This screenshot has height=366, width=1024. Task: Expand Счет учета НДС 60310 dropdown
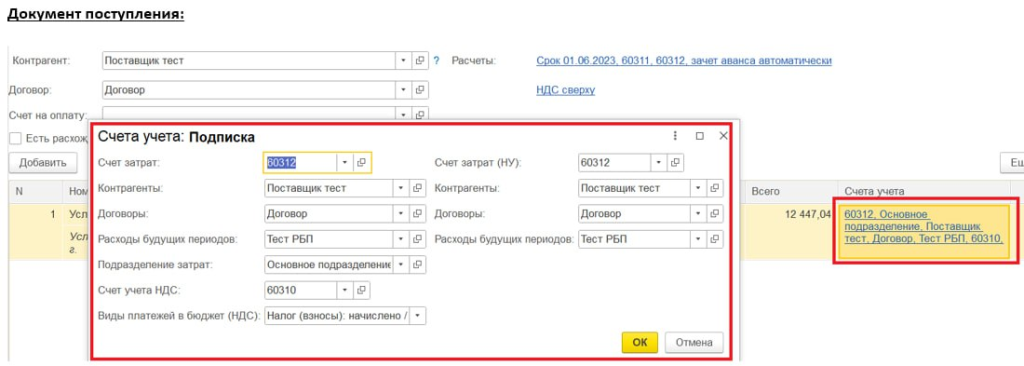pyautogui.click(x=345, y=290)
